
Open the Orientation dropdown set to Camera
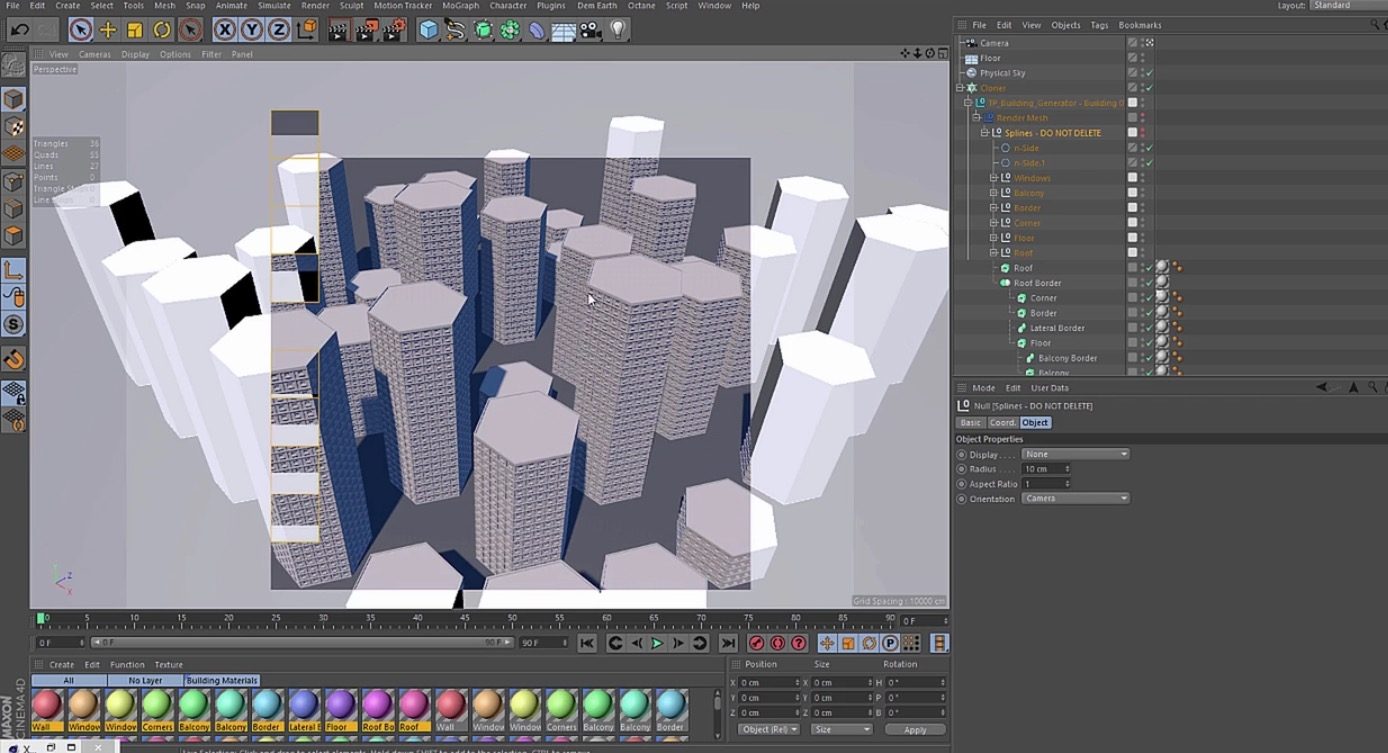pyautogui.click(x=1075, y=498)
